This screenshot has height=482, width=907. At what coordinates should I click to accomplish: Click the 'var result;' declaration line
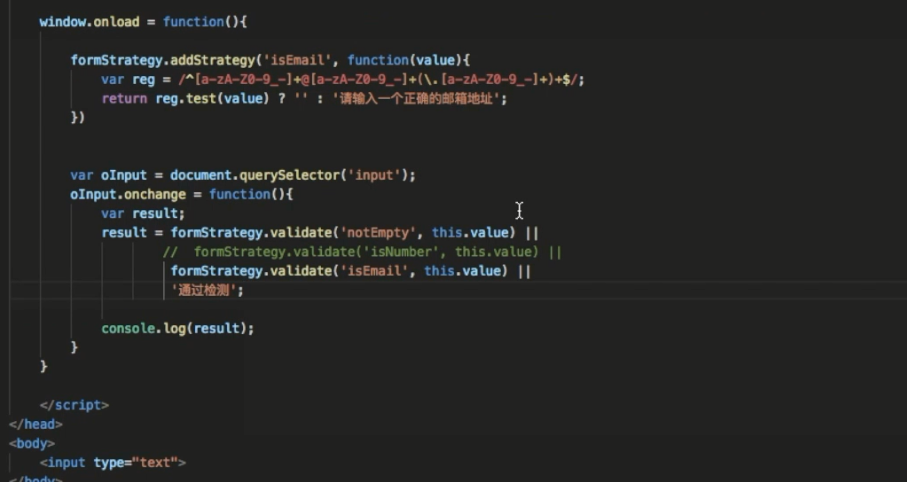click(143, 213)
